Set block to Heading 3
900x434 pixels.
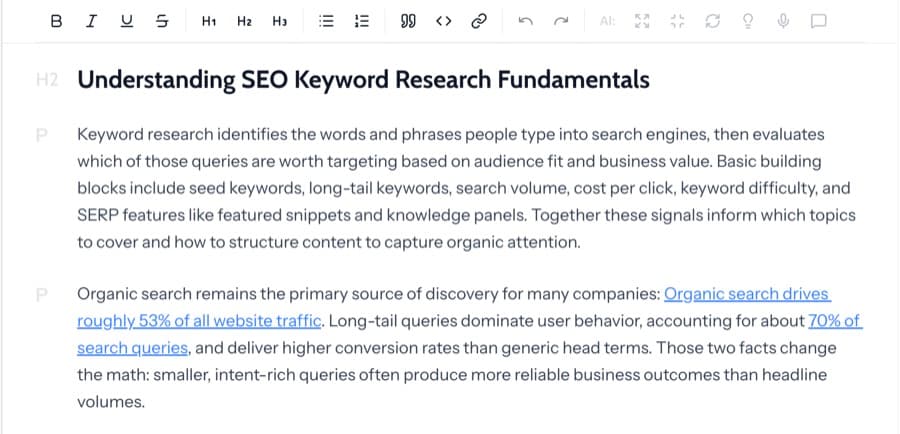(x=280, y=20)
